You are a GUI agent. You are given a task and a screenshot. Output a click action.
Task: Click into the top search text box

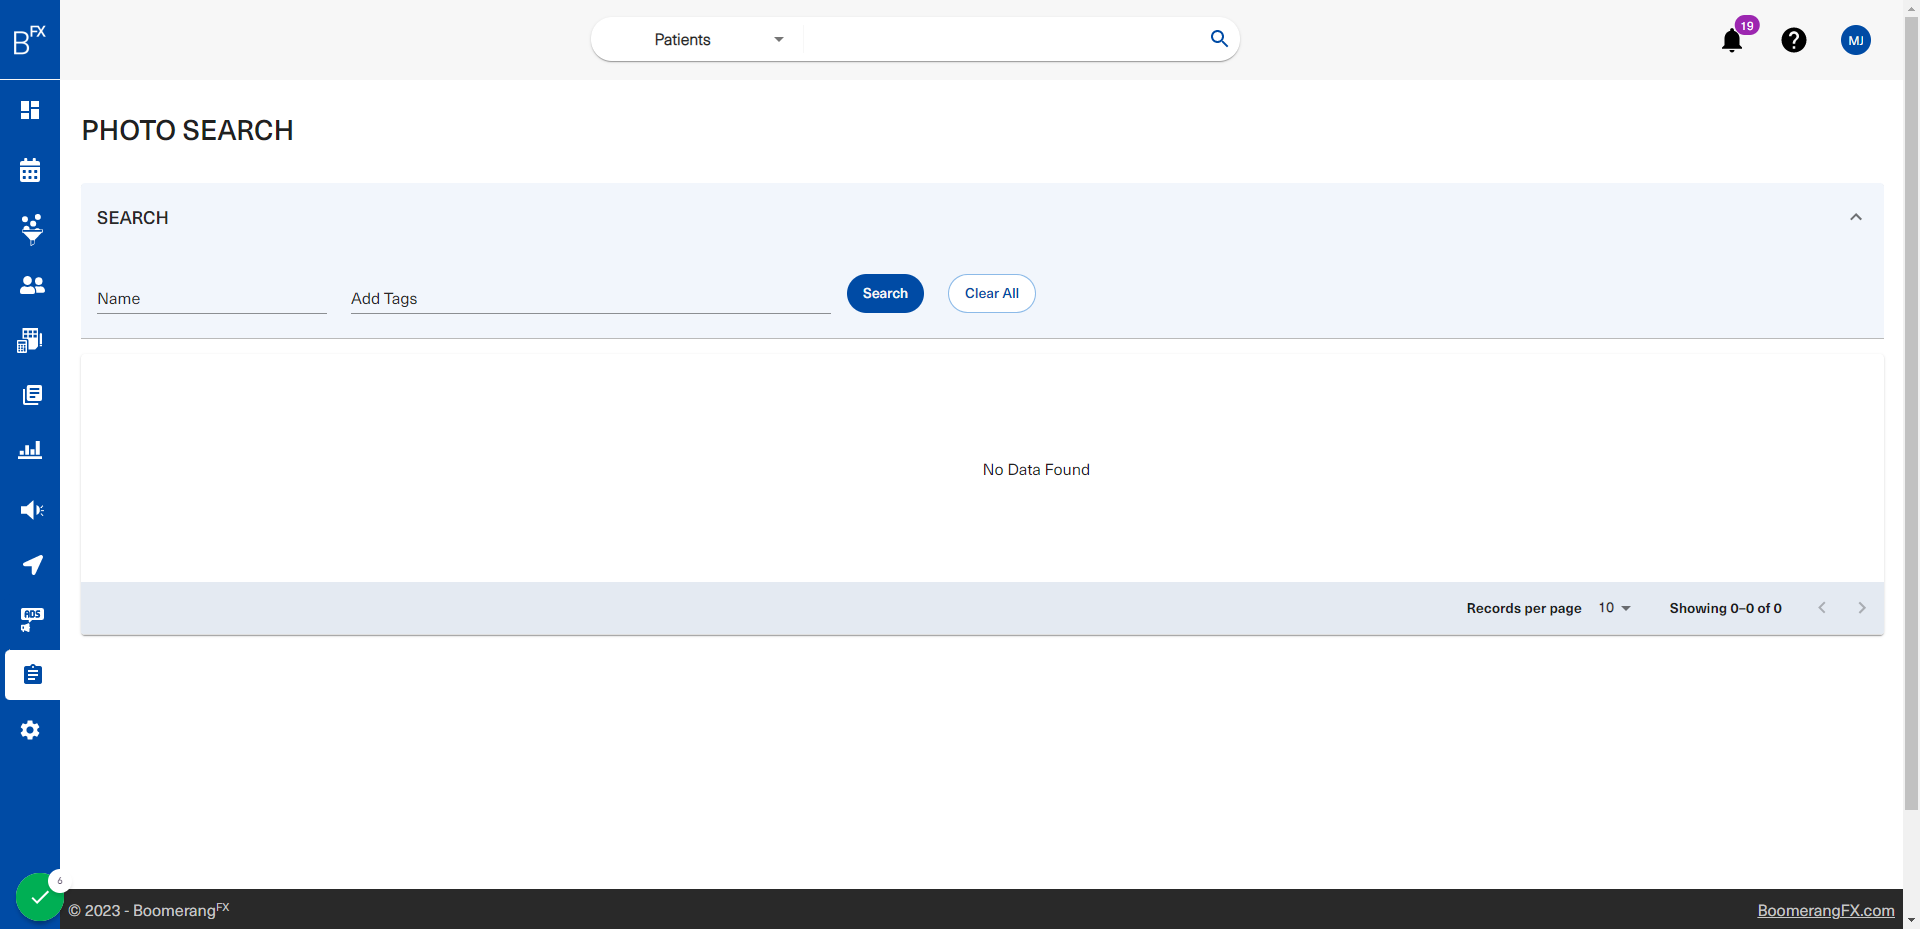1003,40
